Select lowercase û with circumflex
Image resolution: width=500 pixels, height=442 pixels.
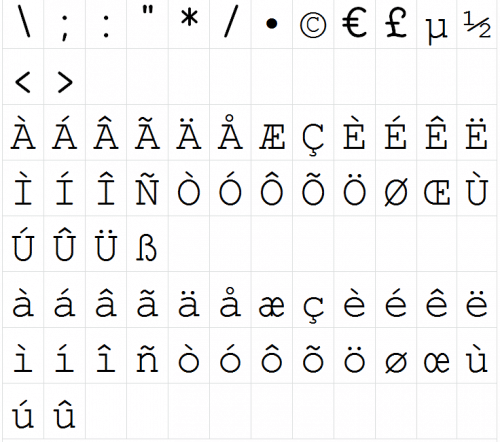64,411
